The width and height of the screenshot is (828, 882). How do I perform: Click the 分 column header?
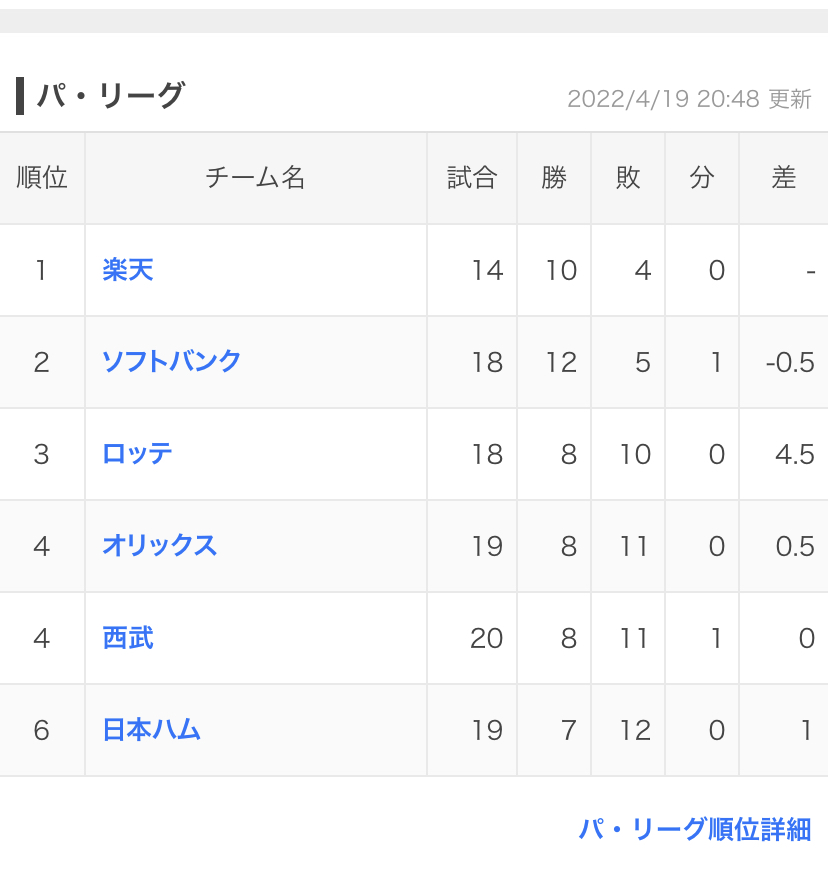pyautogui.click(x=702, y=178)
